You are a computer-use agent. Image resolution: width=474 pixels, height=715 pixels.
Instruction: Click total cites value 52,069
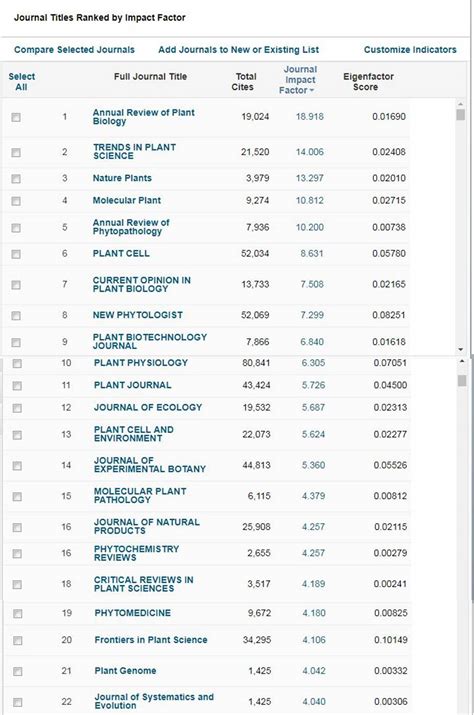click(255, 315)
